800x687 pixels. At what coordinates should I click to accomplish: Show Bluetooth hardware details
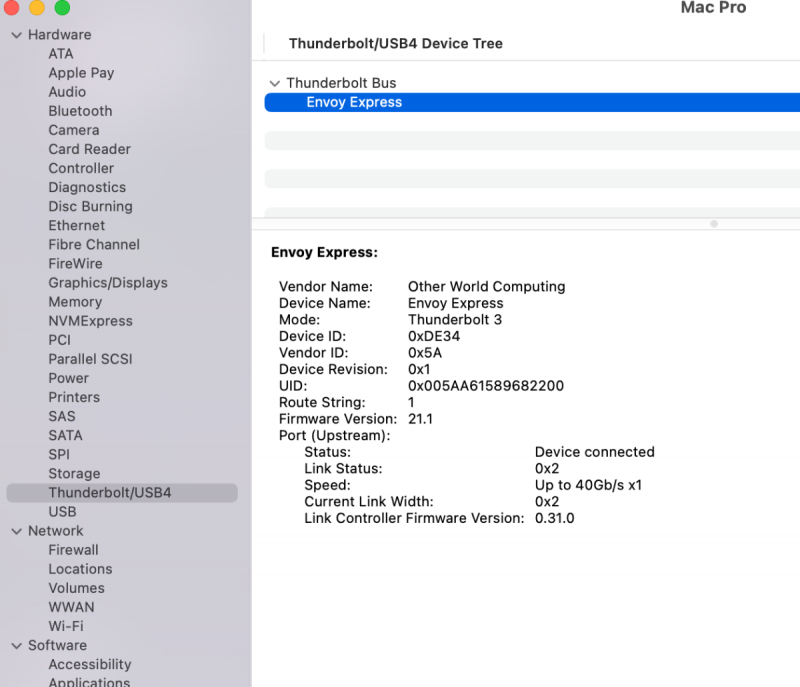pos(80,111)
